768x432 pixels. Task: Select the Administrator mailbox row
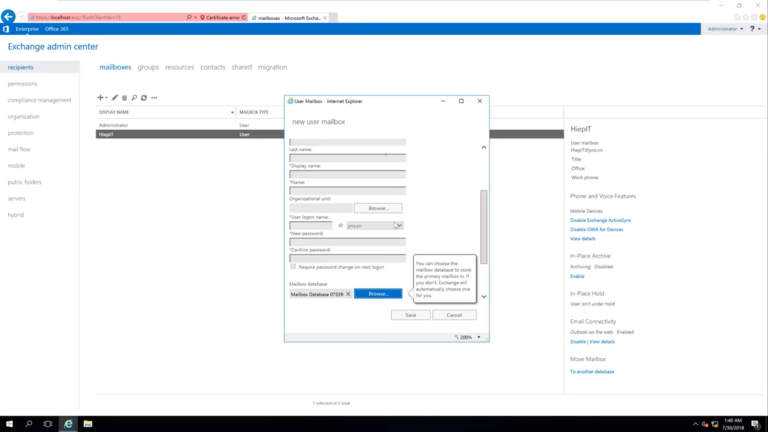(x=330, y=125)
